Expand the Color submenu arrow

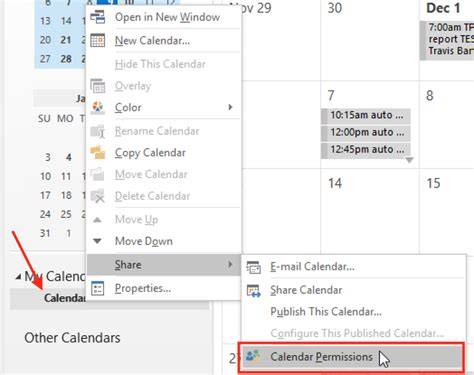(x=230, y=107)
